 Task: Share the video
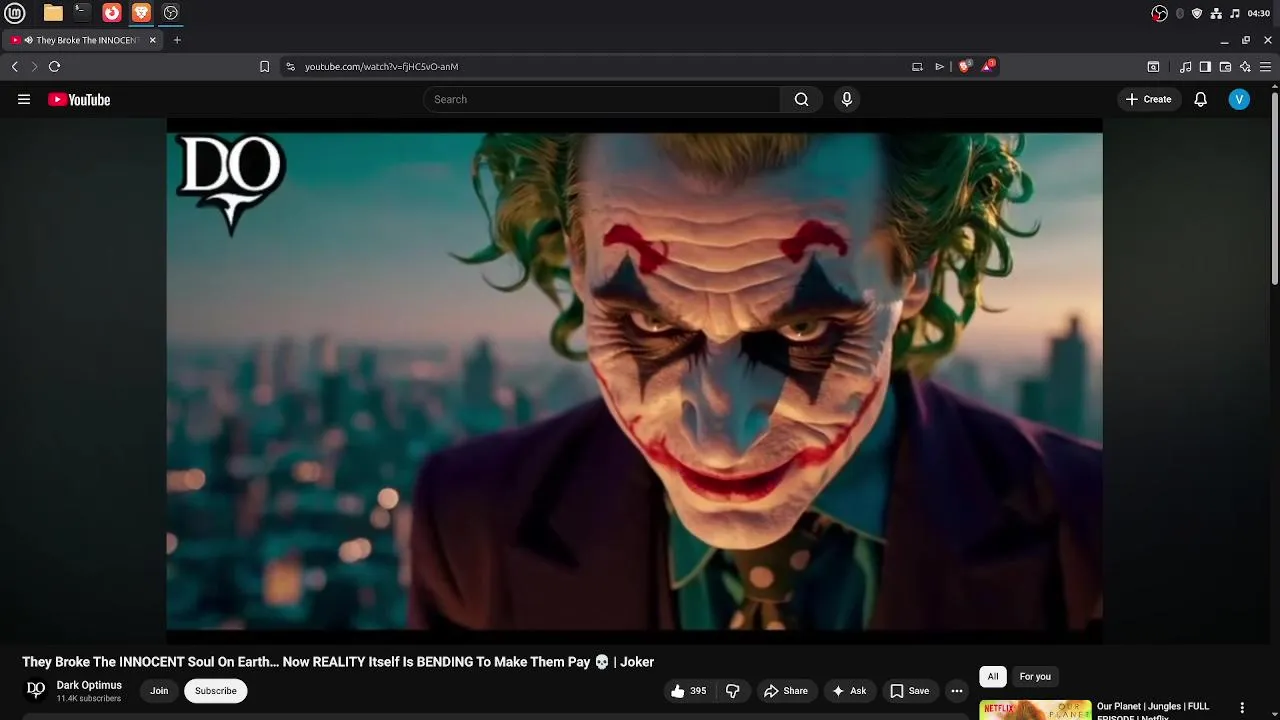pyautogui.click(x=785, y=691)
